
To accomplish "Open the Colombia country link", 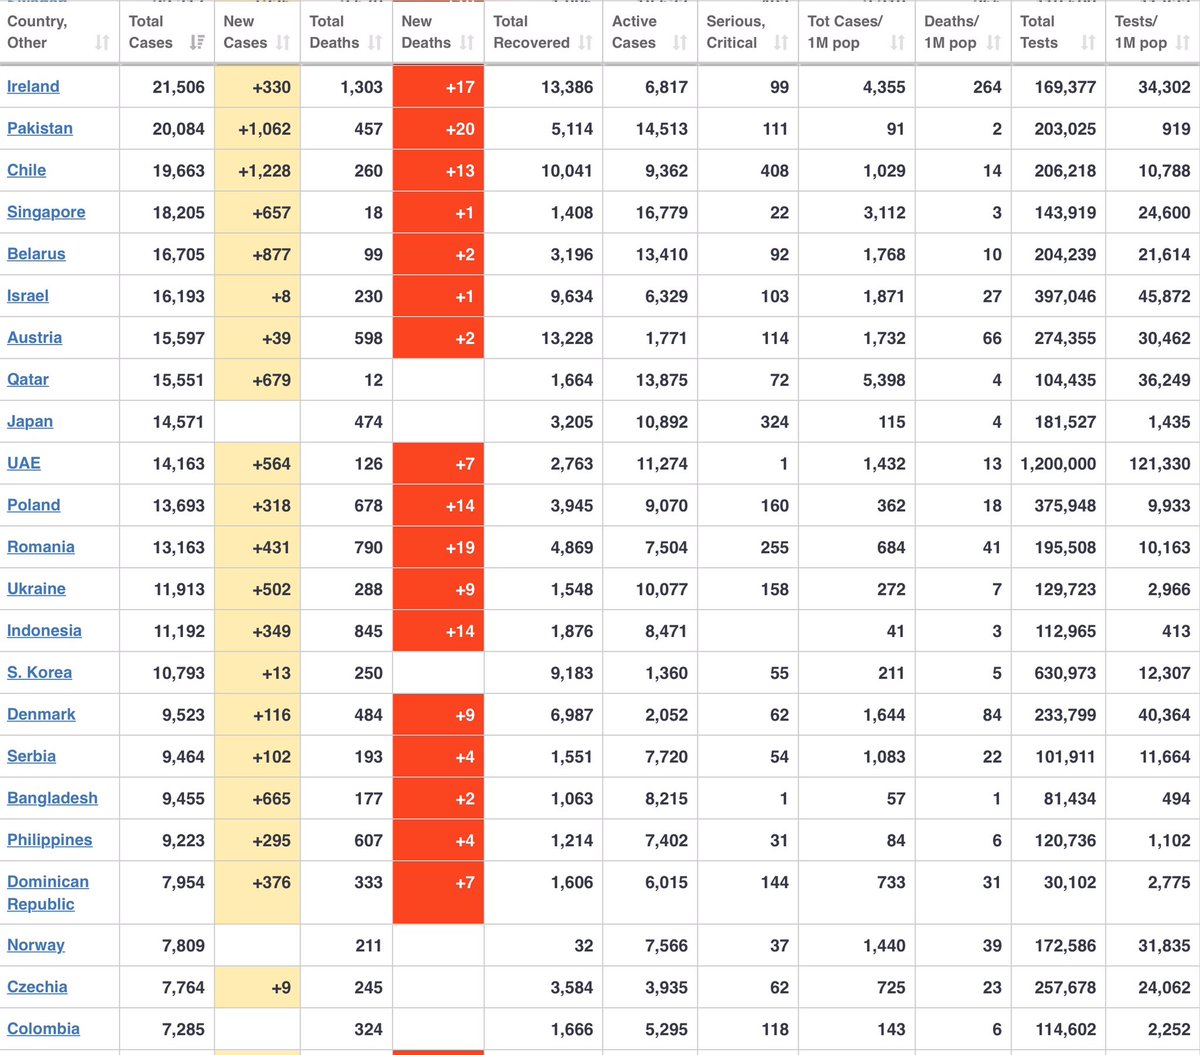I will coord(43,1029).
